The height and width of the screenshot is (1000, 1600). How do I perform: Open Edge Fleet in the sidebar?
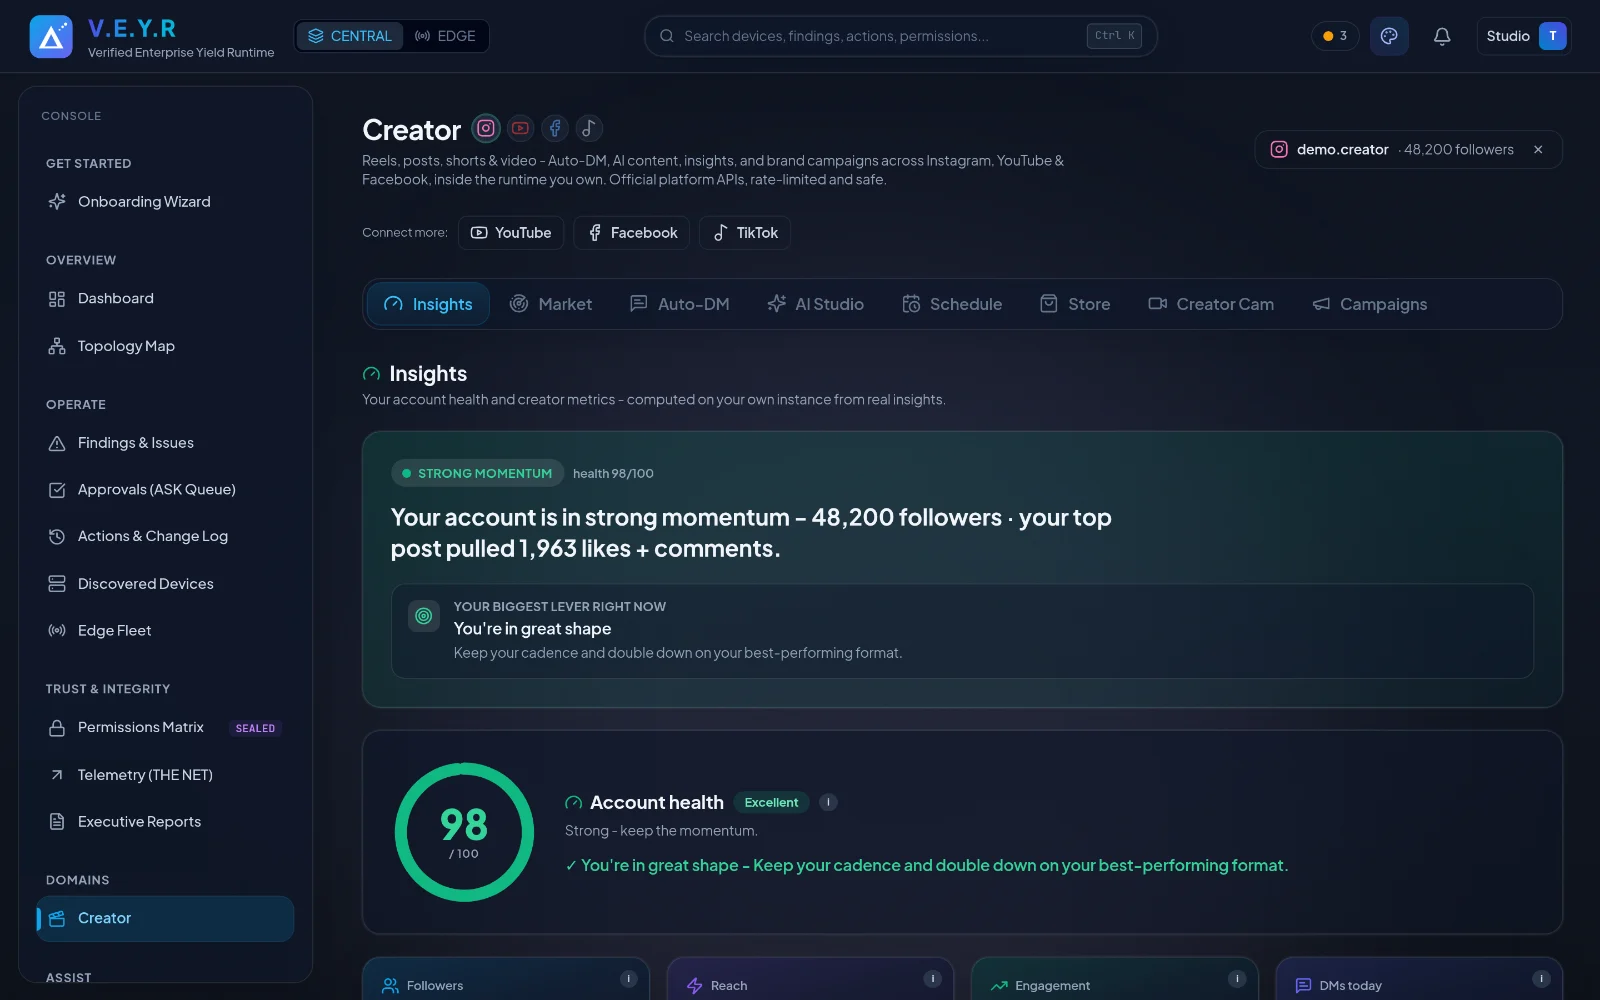pyautogui.click(x=165, y=631)
